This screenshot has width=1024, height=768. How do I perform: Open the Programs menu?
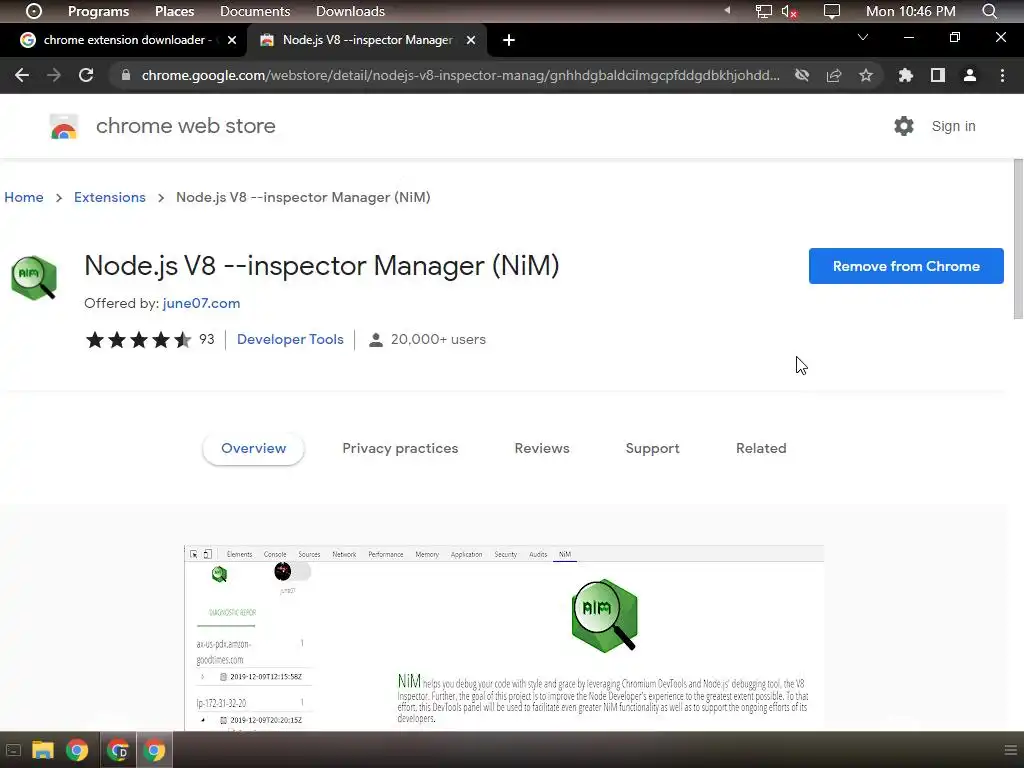coord(99,11)
